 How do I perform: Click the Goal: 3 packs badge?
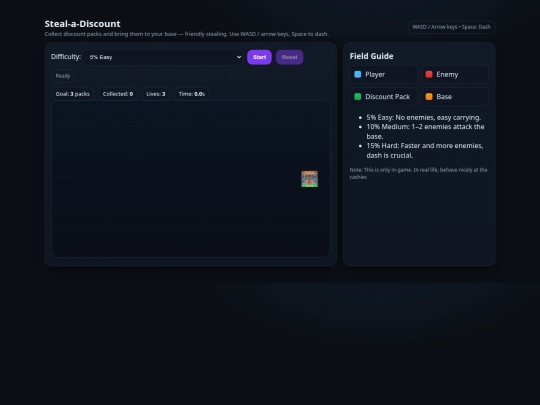pyautogui.click(x=72, y=94)
